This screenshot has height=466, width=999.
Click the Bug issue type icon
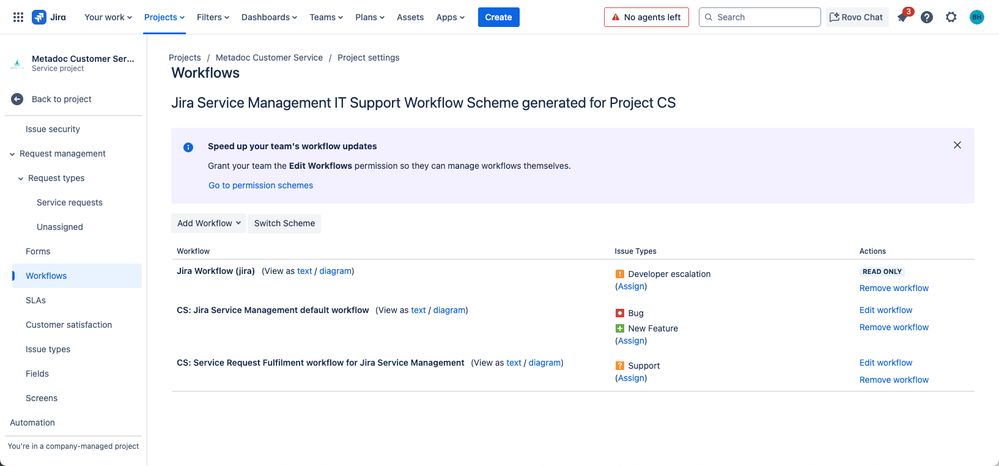click(x=620, y=313)
